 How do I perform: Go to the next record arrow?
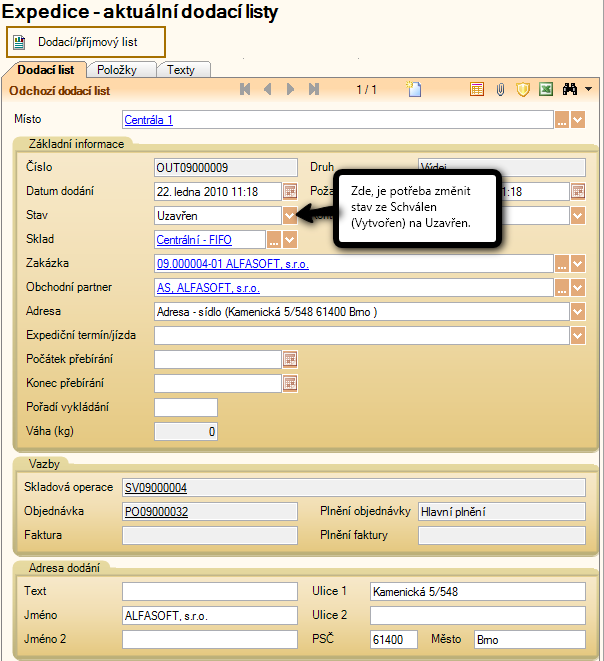(291, 90)
